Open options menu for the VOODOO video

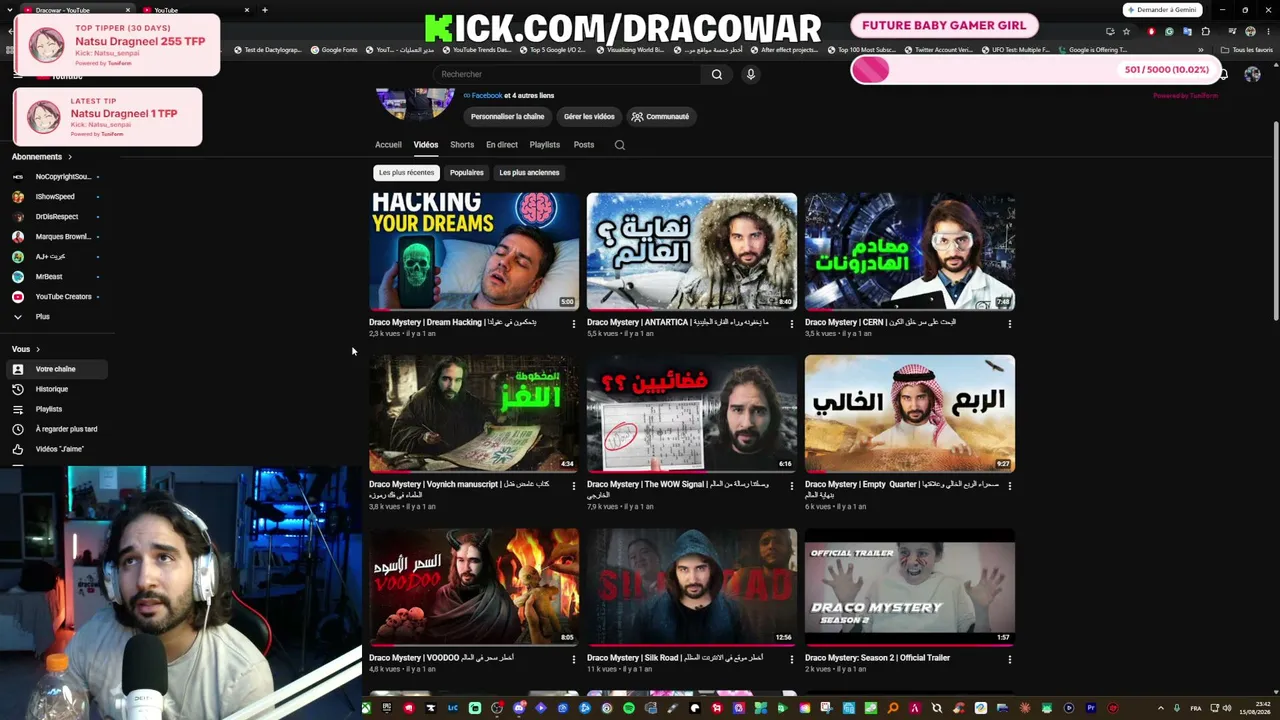click(573, 659)
